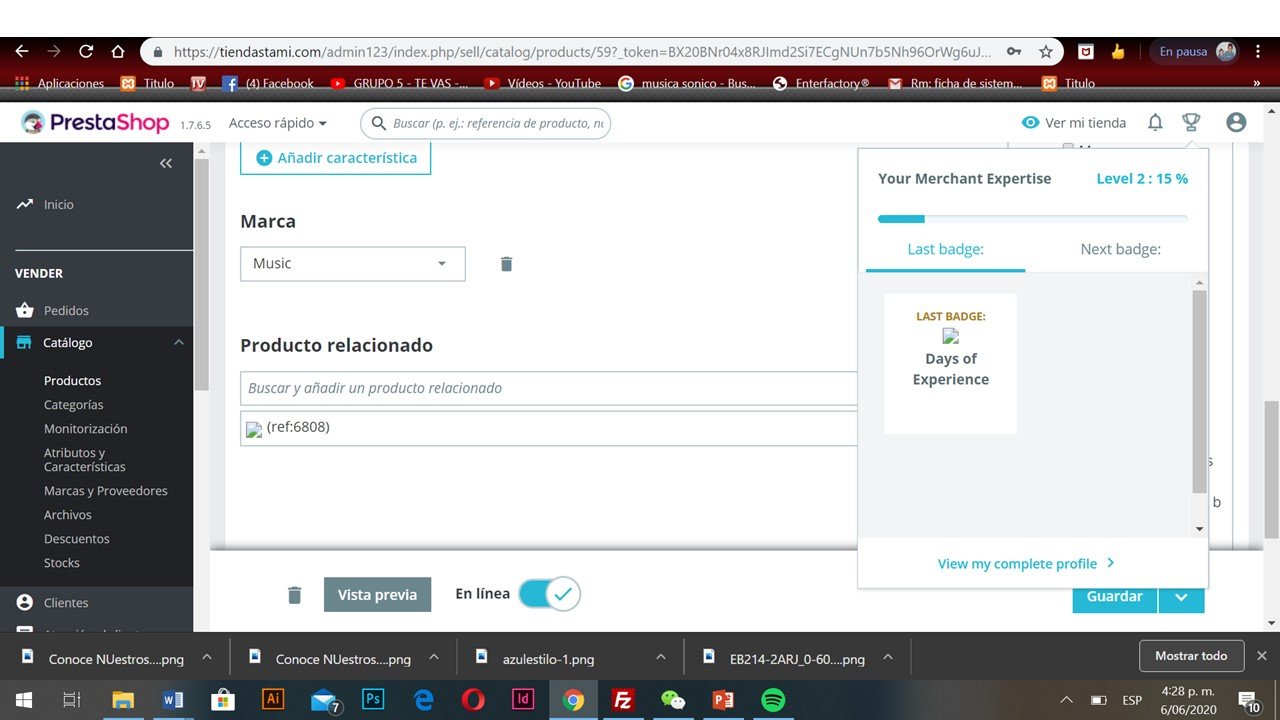Open Adobe Illustrator from the taskbar
Image resolution: width=1280 pixels, height=720 pixels.
273,700
